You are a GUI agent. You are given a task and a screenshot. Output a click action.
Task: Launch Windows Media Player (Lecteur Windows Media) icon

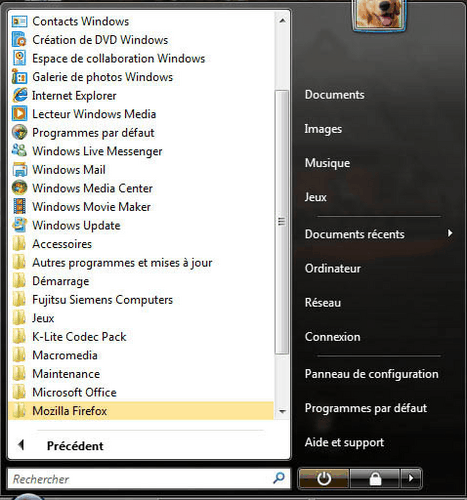click(19, 114)
